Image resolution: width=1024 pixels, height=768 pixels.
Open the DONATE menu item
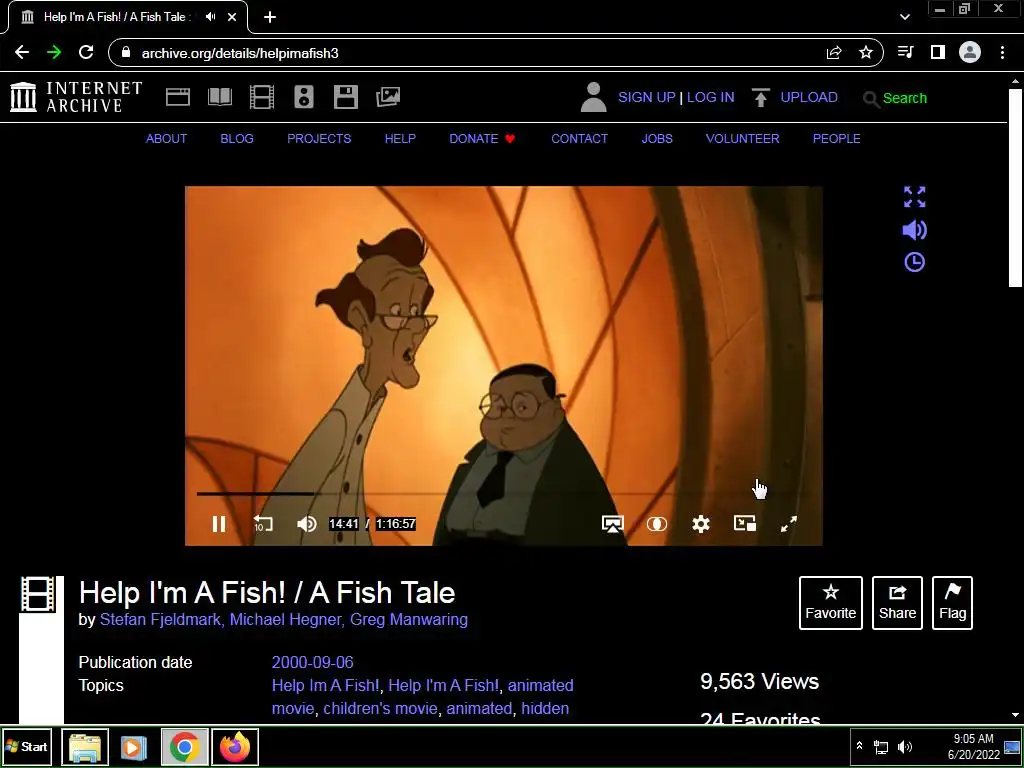pyautogui.click(x=482, y=138)
